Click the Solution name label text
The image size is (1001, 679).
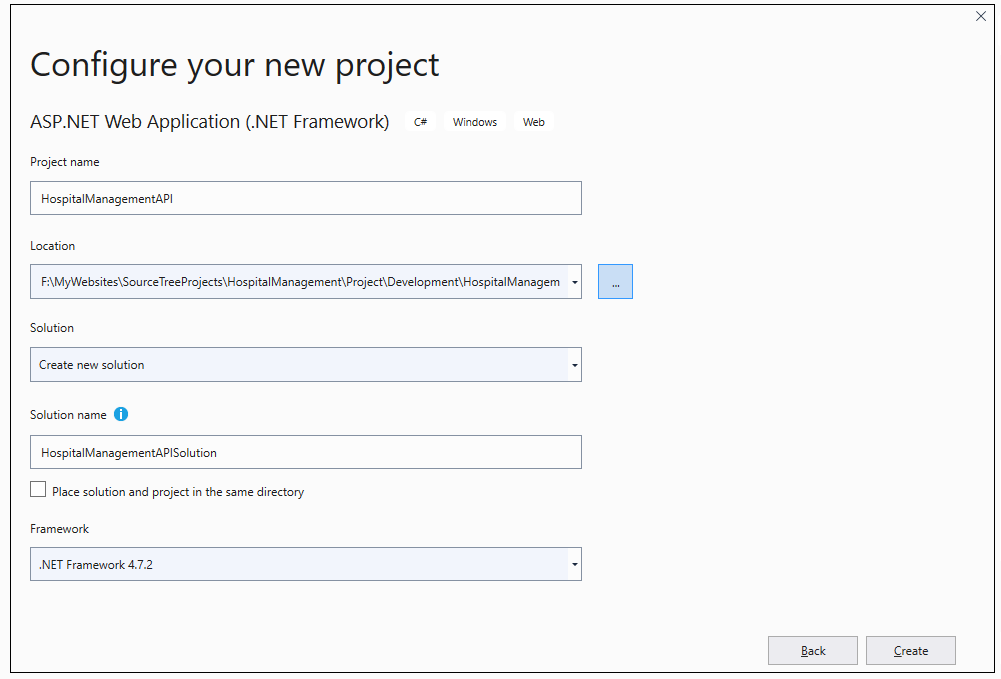point(68,415)
